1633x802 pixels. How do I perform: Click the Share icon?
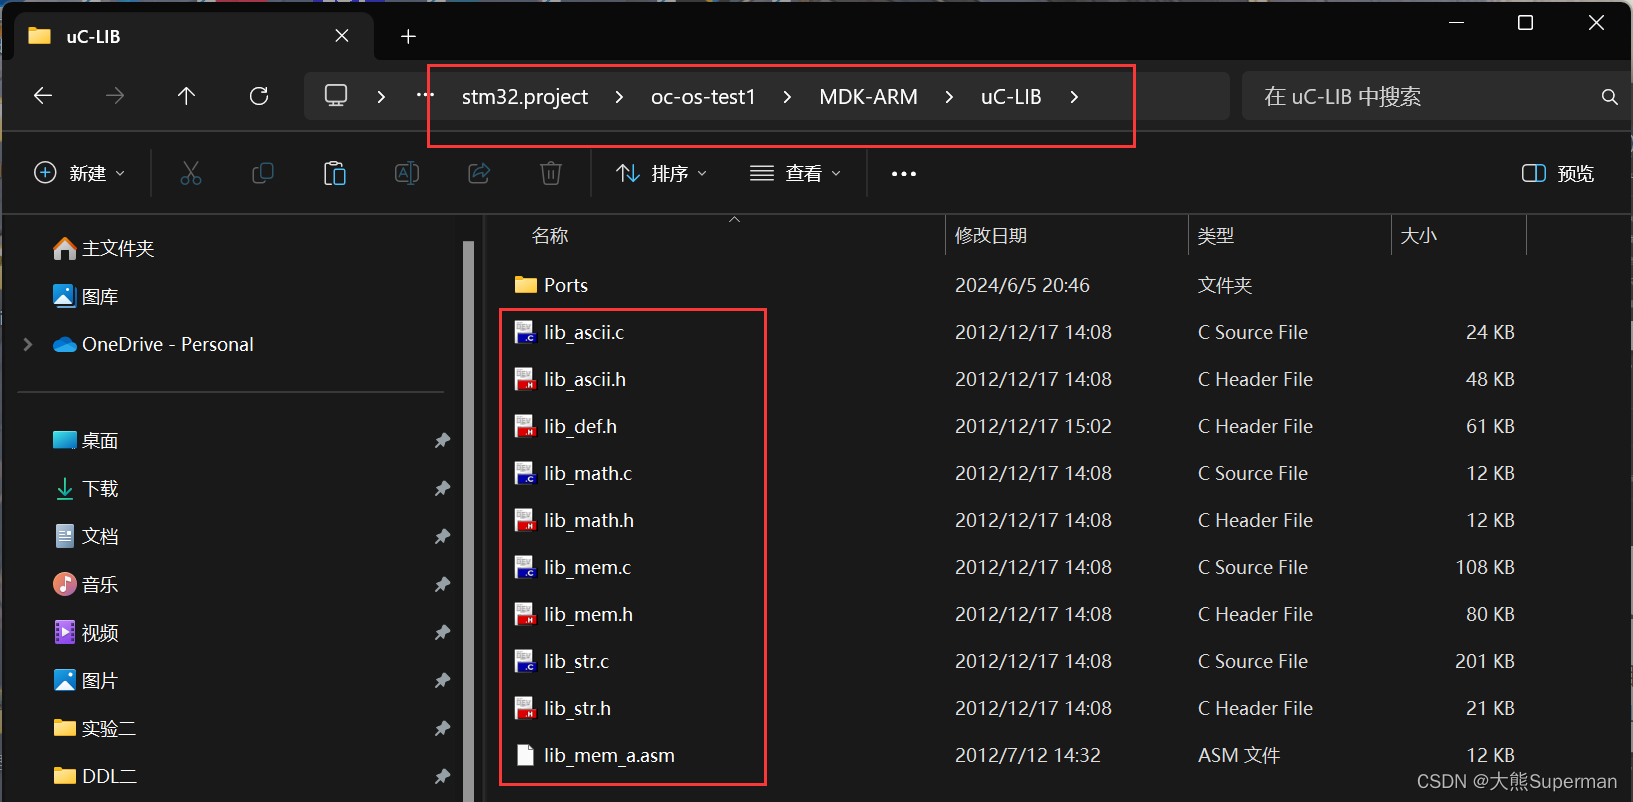coord(479,174)
